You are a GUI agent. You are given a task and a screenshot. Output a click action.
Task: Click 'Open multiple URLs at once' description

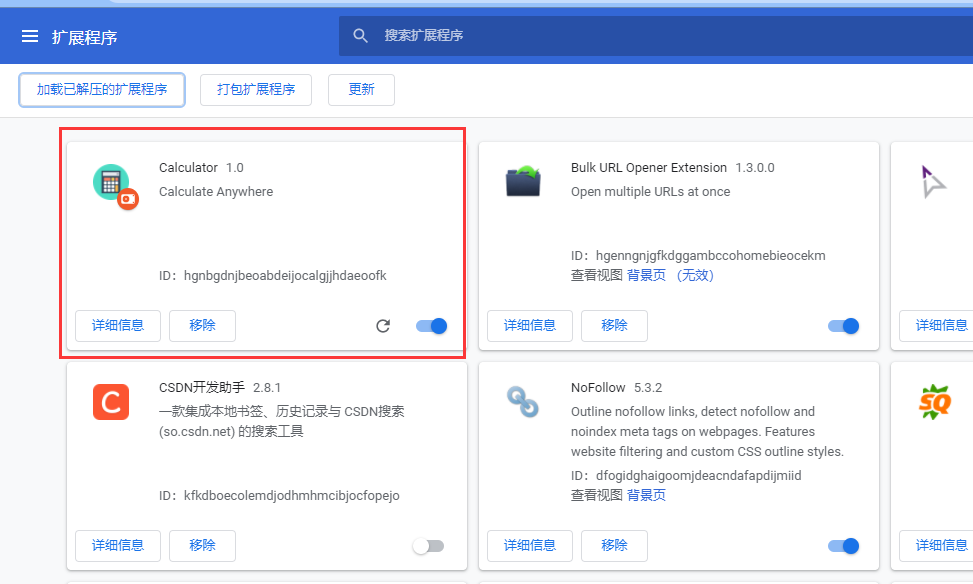coord(650,192)
